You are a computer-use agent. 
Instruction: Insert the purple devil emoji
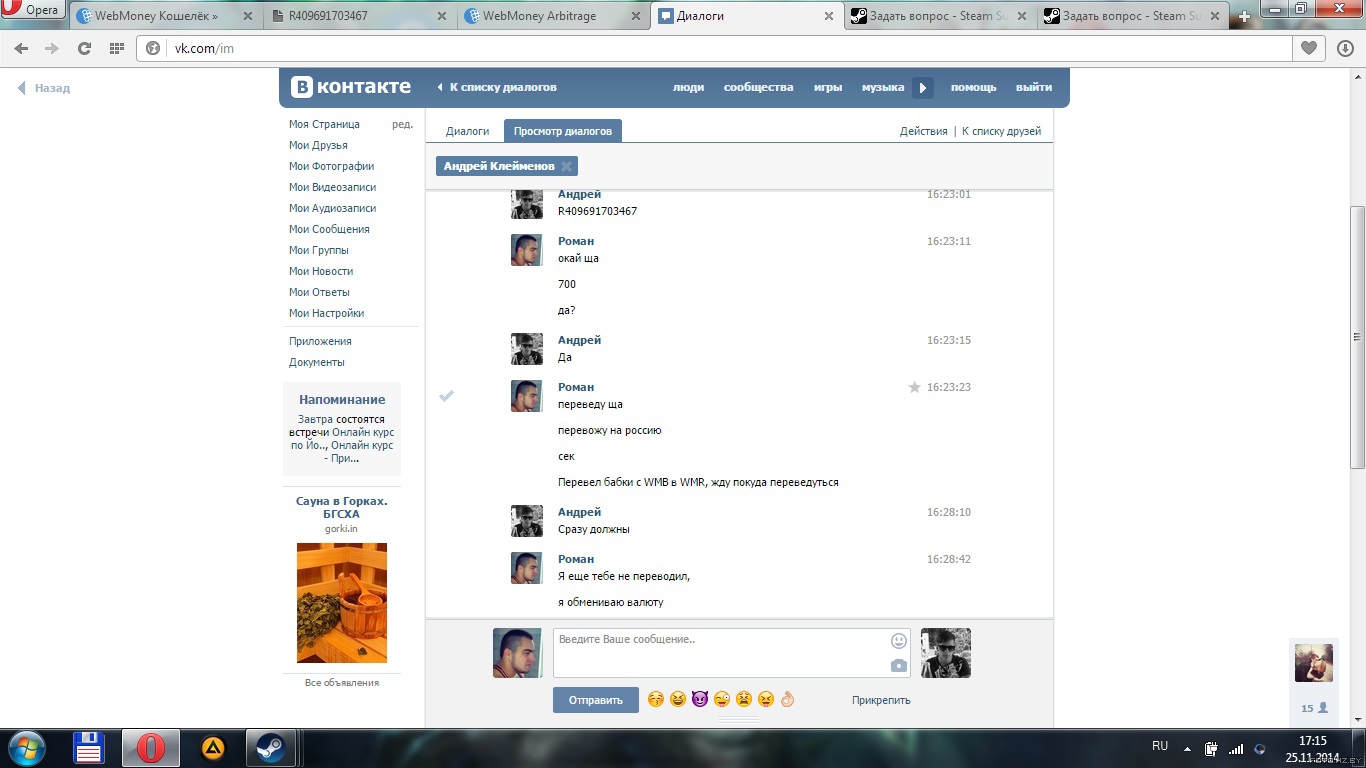700,699
